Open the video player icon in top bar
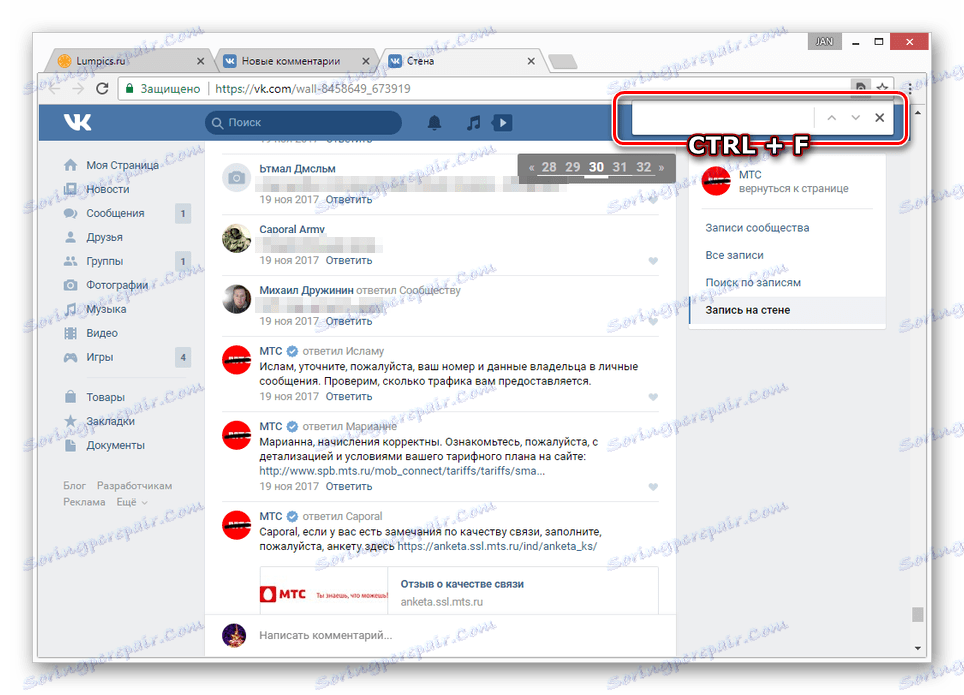964x695 pixels. coord(501,122)
